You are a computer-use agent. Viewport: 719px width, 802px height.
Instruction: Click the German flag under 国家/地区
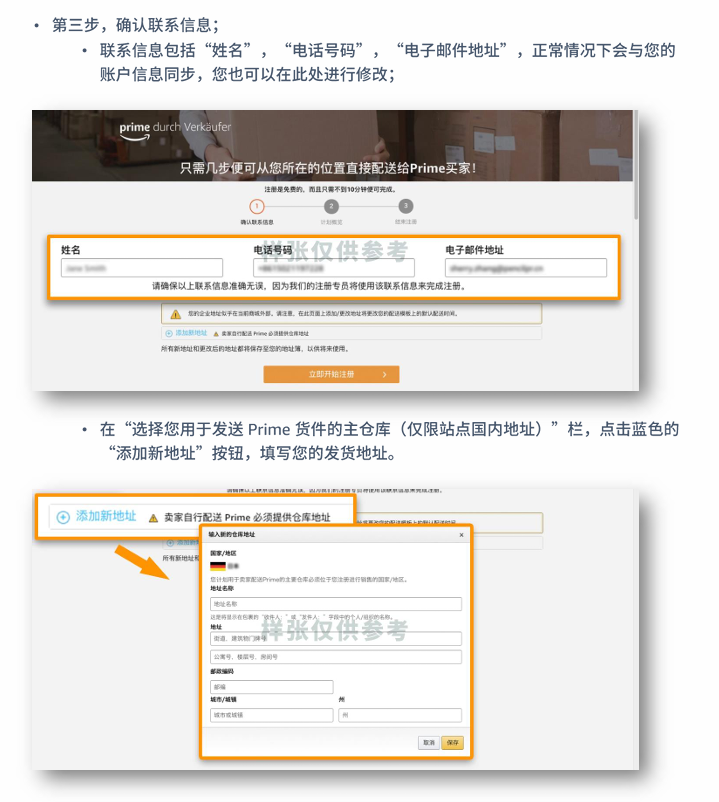[x=218, y=566]
